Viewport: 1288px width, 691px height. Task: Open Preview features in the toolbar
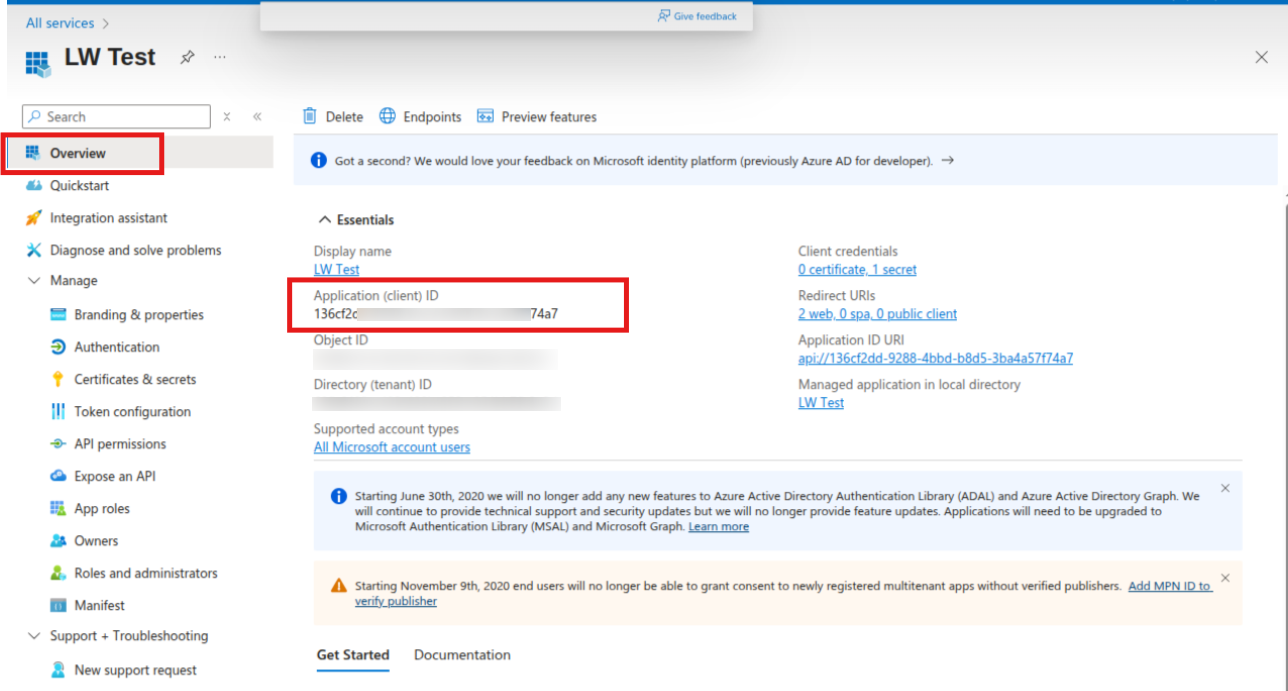click(537, 117)
